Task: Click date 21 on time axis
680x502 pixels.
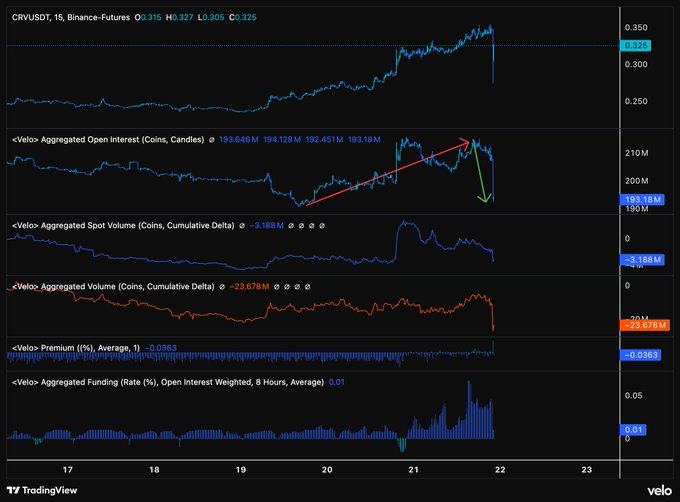Action: pos(413,469)
